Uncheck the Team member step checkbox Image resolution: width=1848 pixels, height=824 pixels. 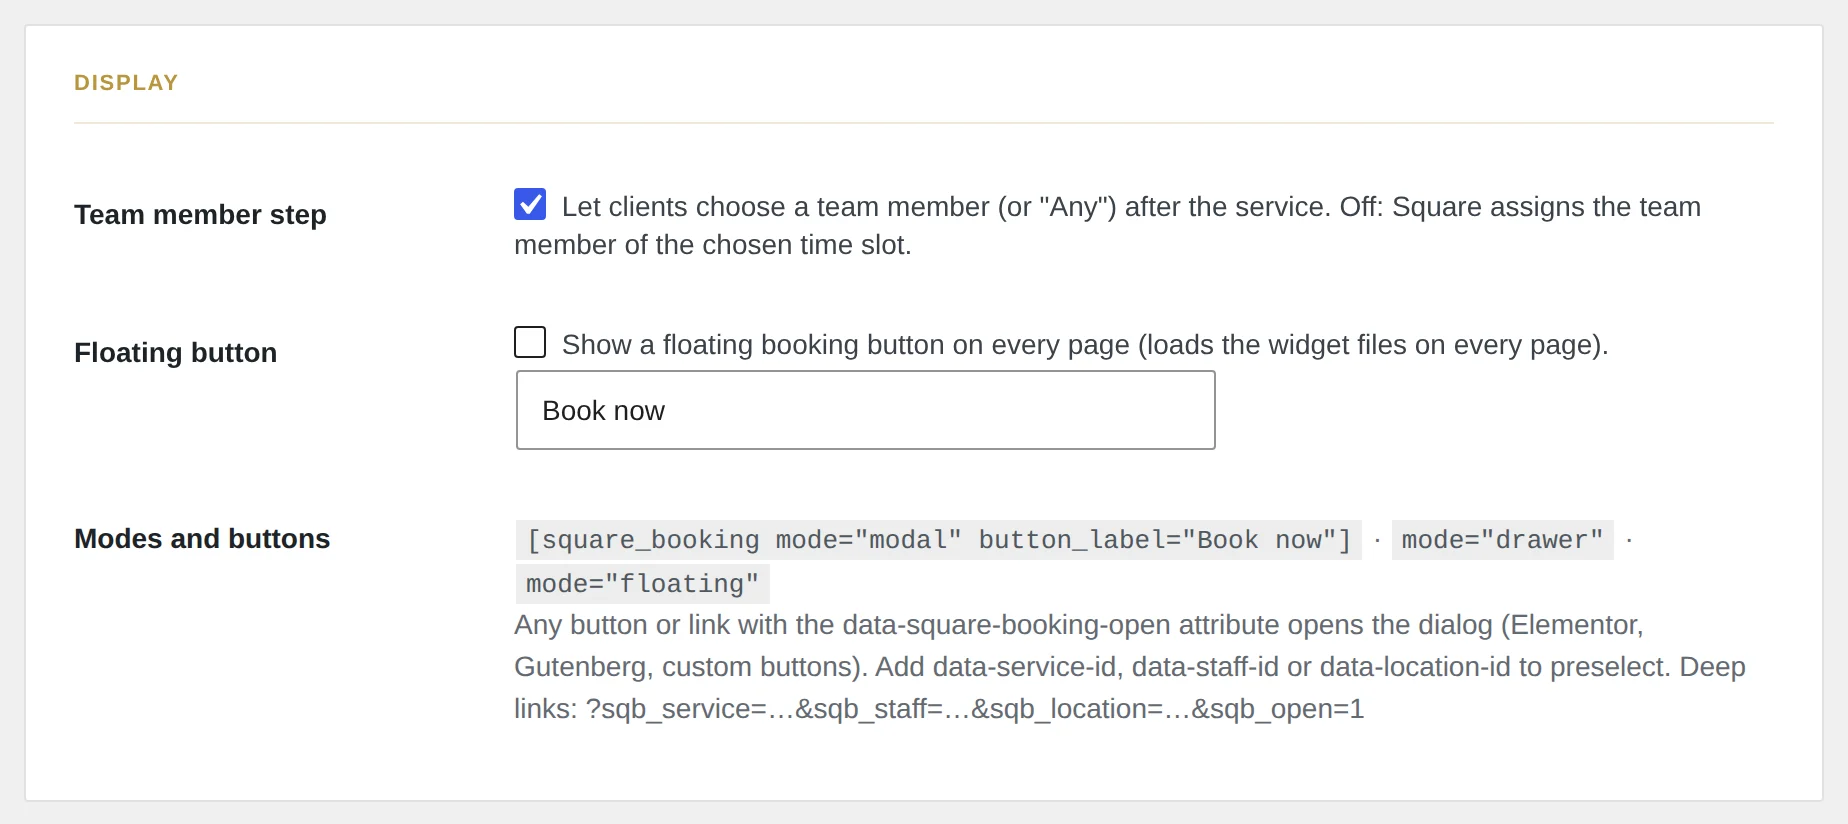click(530, 204)
